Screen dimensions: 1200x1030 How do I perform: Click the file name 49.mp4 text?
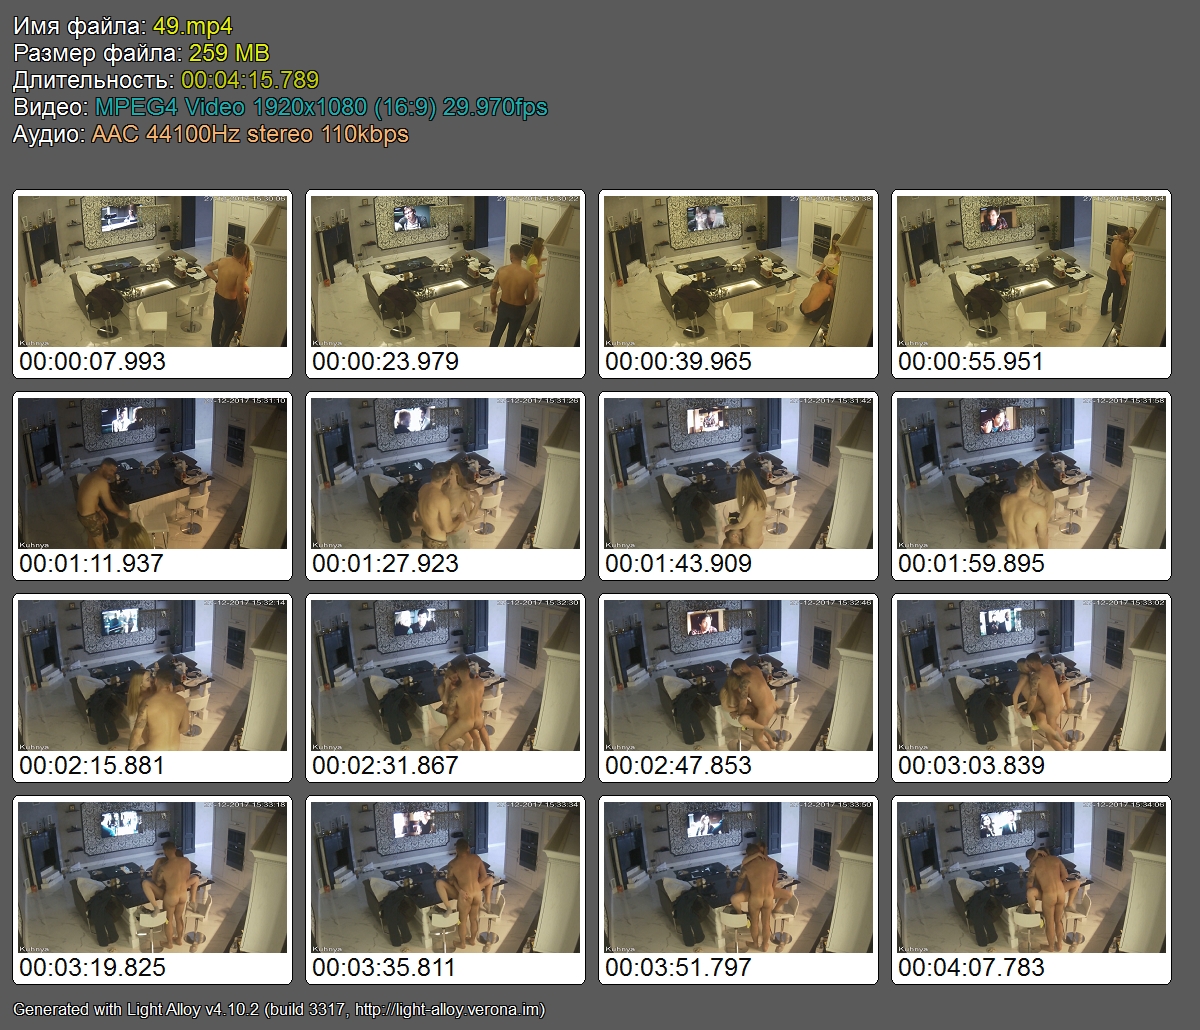click(193, 27)
